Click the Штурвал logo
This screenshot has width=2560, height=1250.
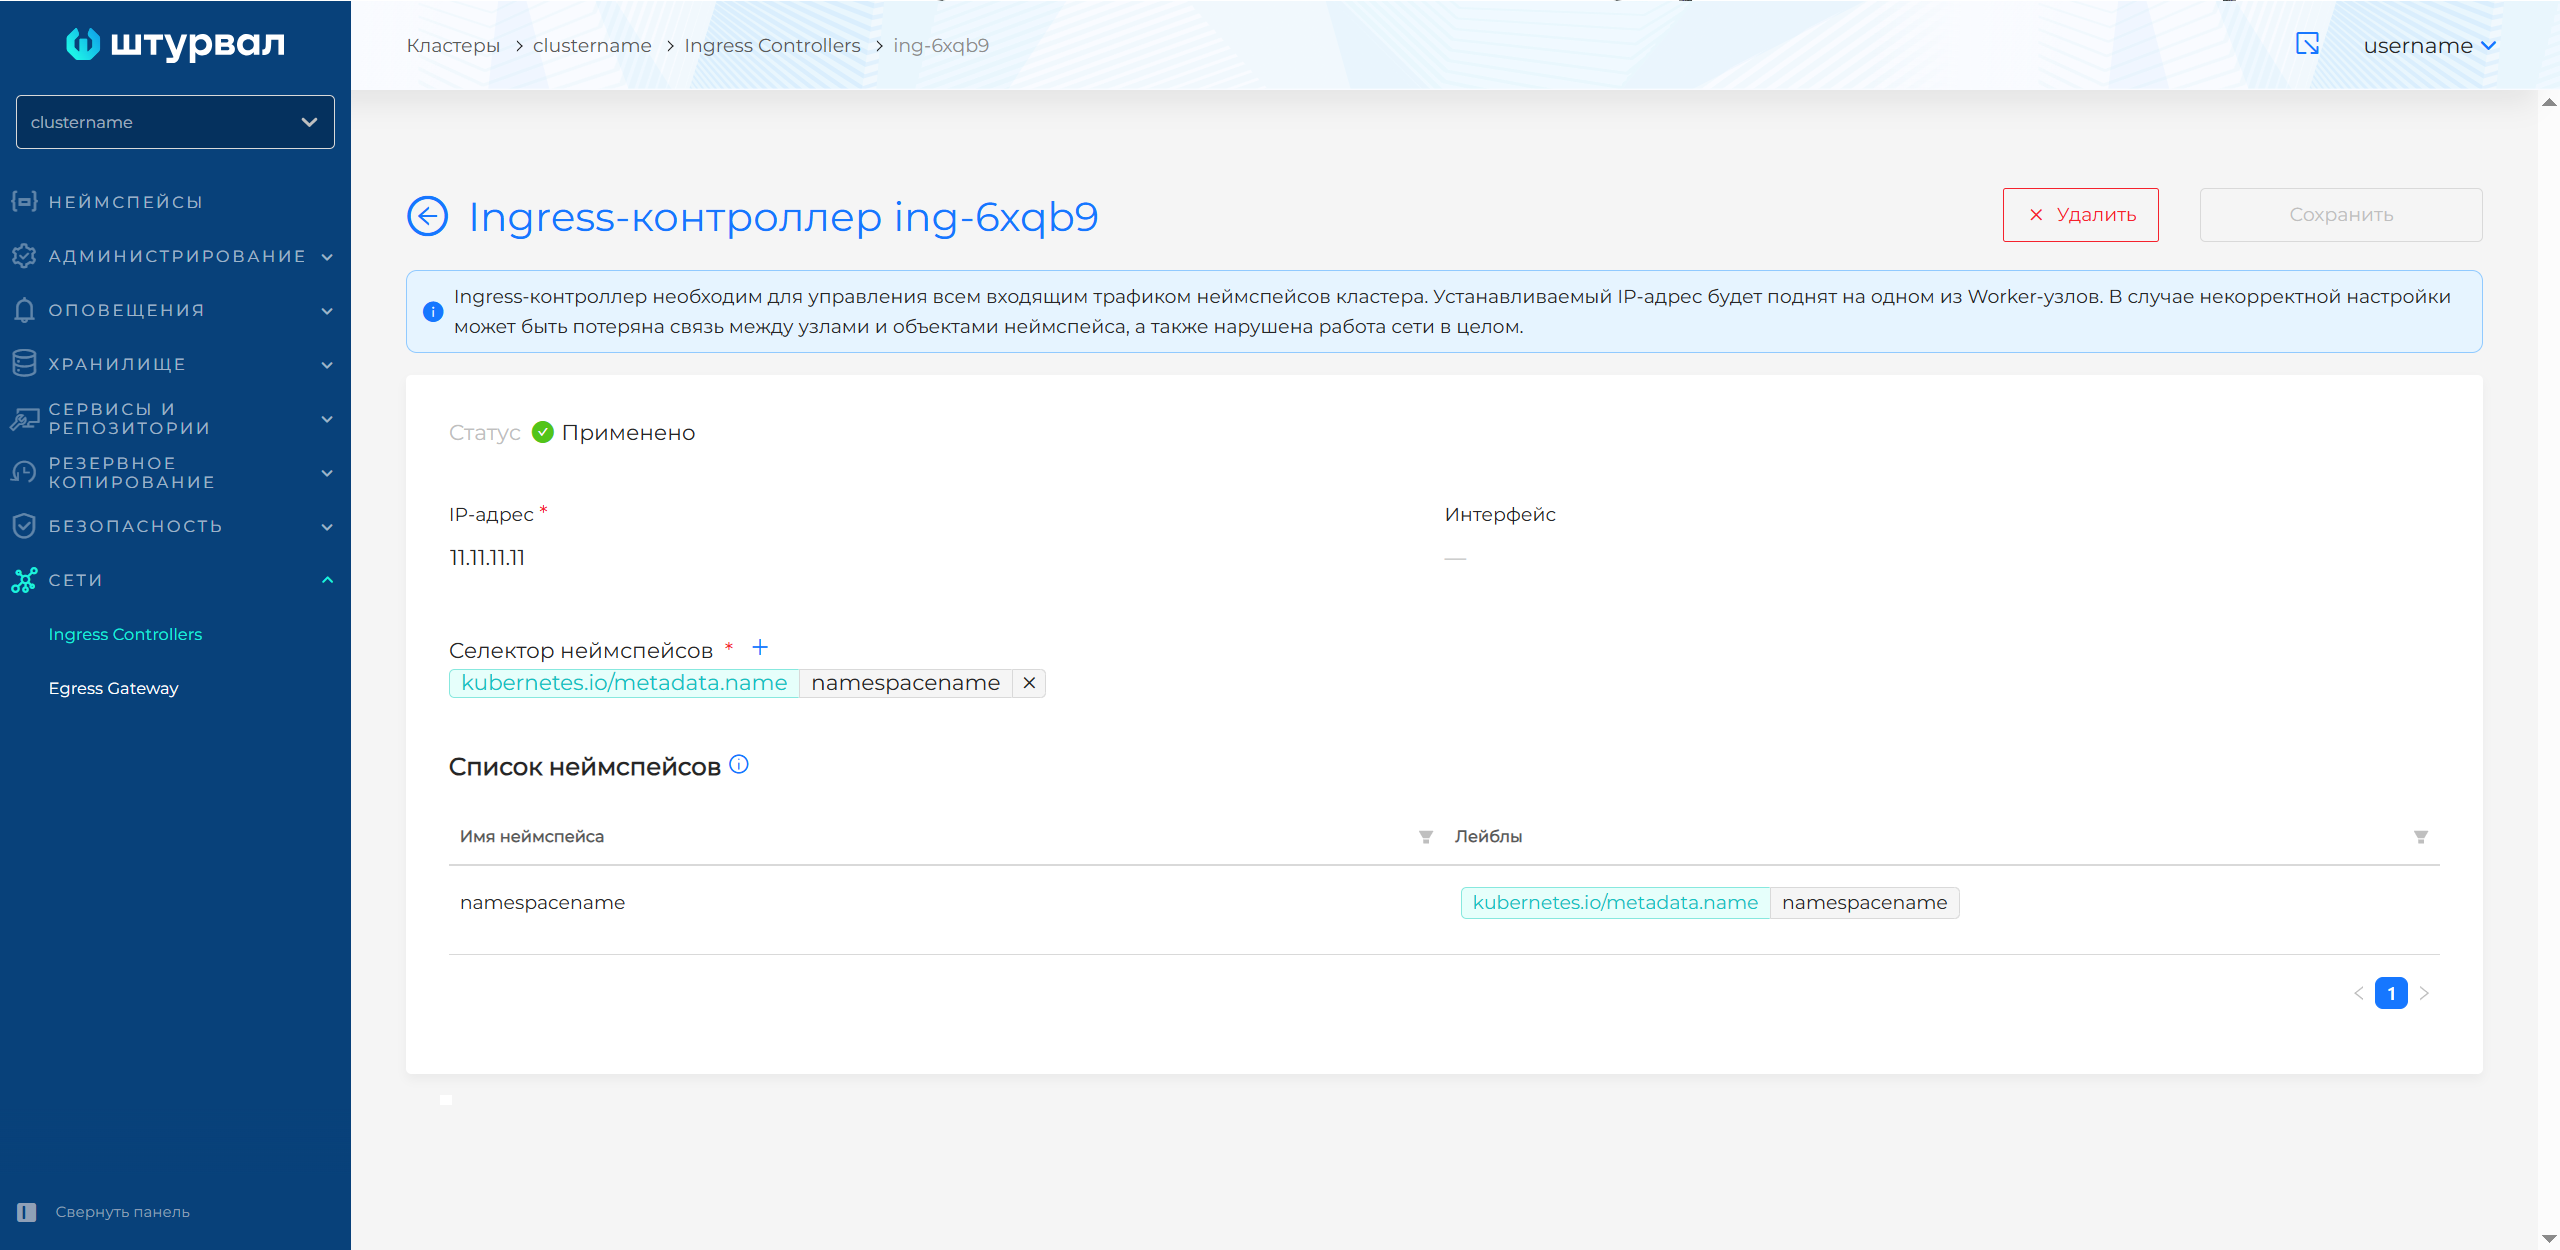[x=176, y=44]
